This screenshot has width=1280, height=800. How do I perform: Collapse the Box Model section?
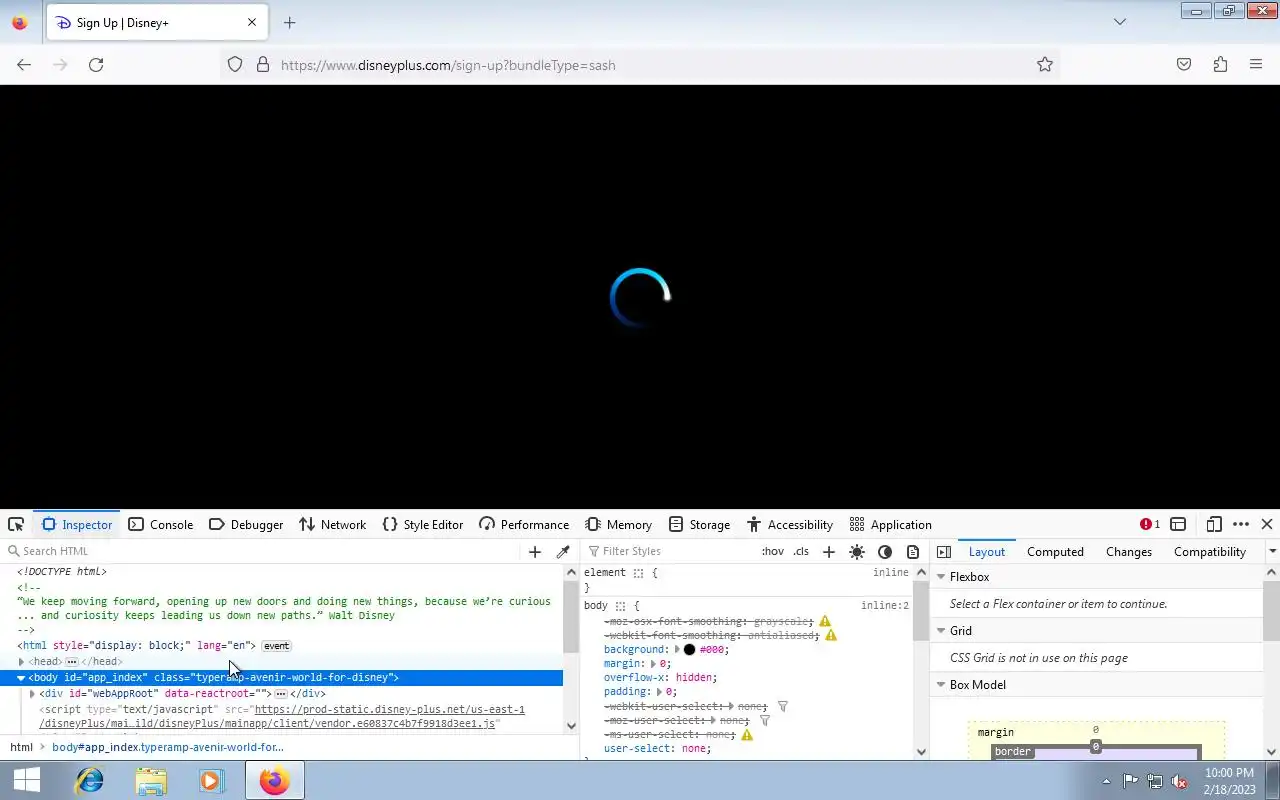point(941,685)
